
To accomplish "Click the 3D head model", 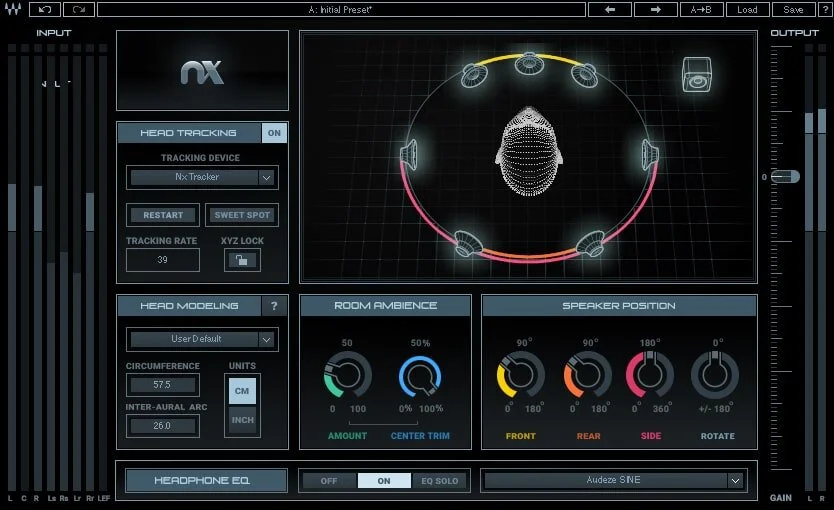I will (x=529, y=152).
